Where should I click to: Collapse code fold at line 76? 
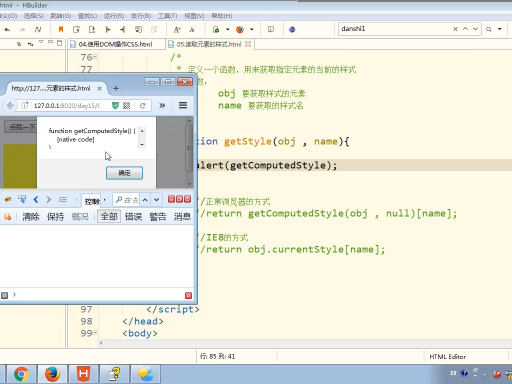tap(95, 57)
